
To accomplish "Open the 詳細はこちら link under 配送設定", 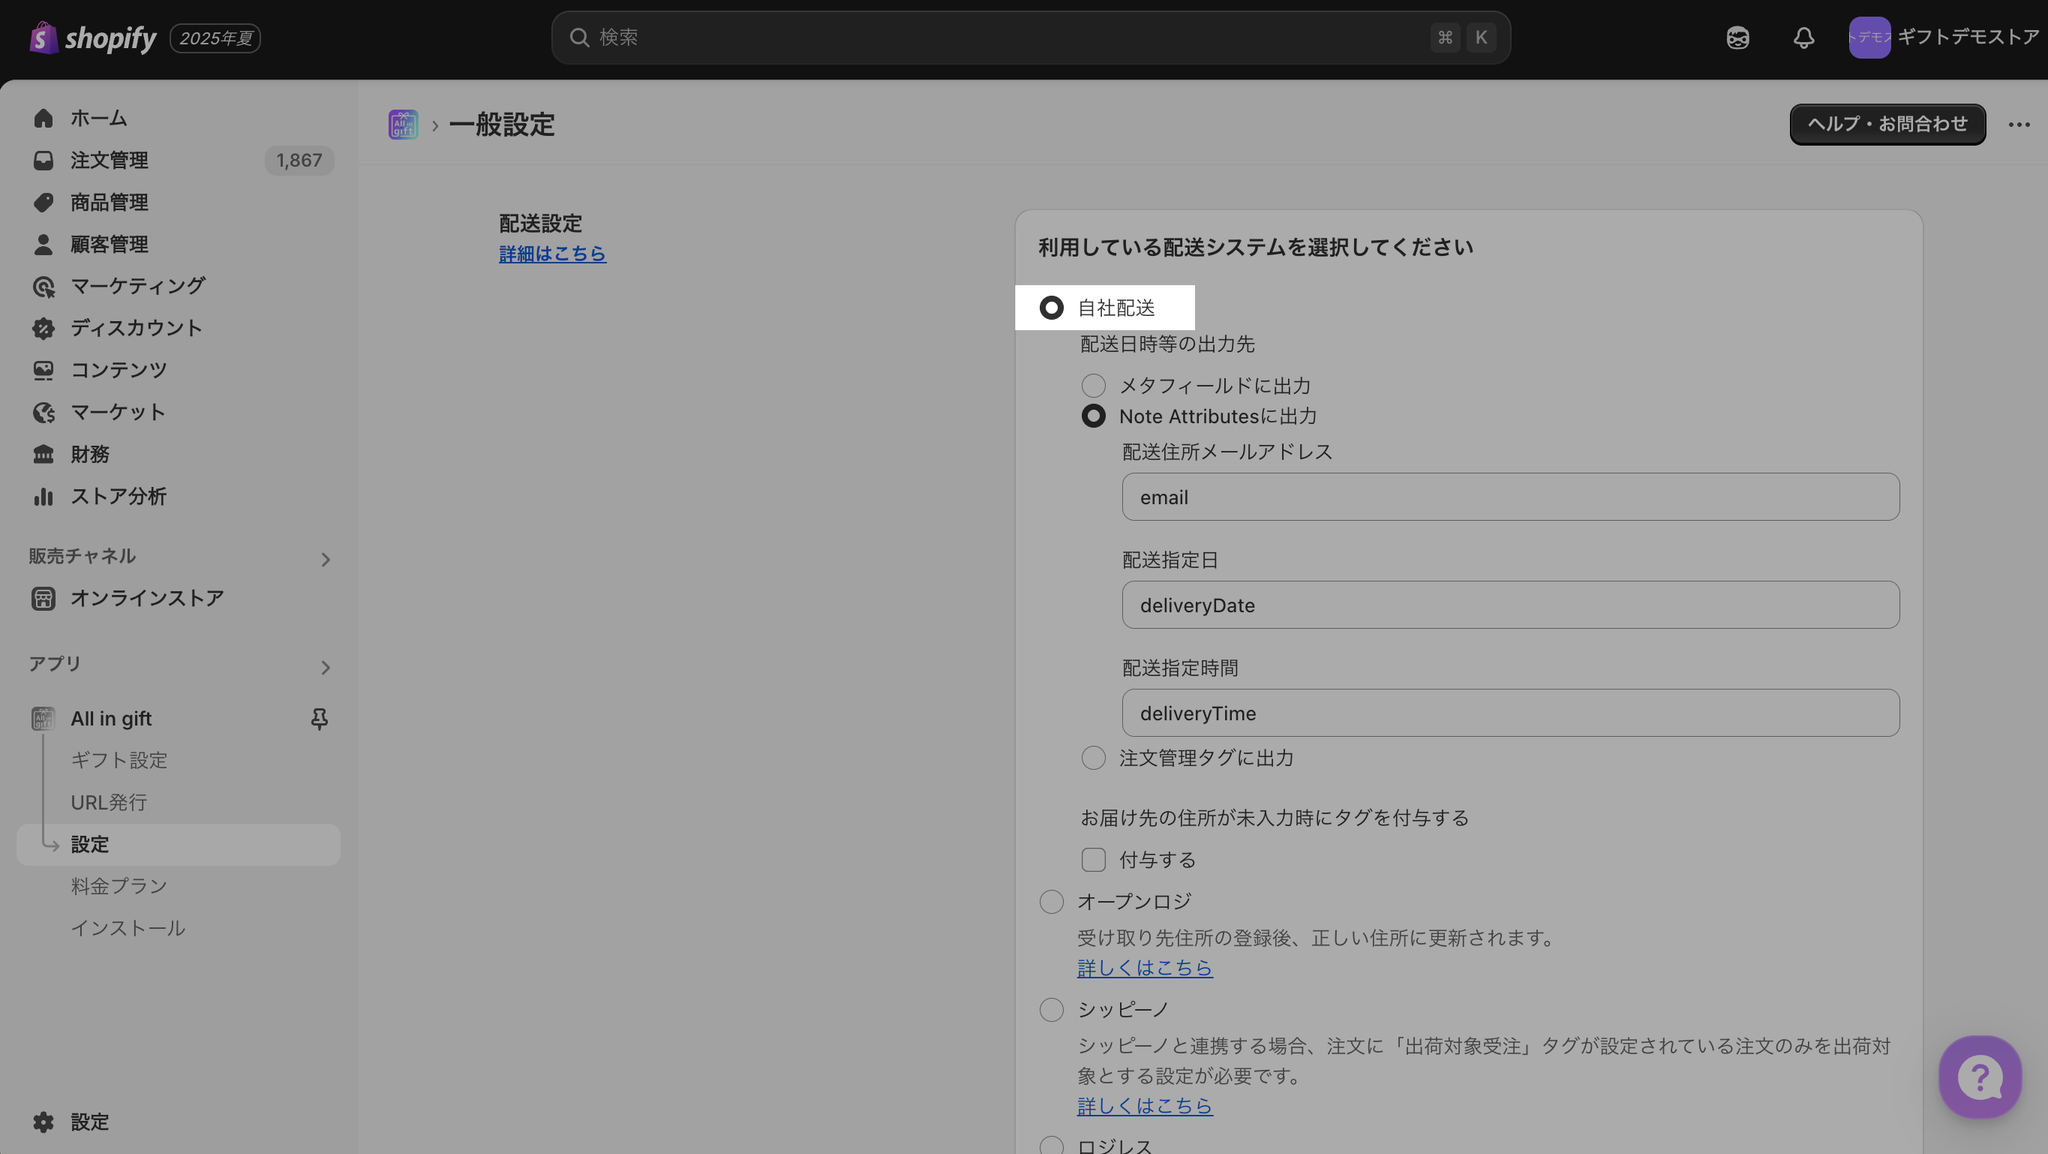I will tap(552, 254).
